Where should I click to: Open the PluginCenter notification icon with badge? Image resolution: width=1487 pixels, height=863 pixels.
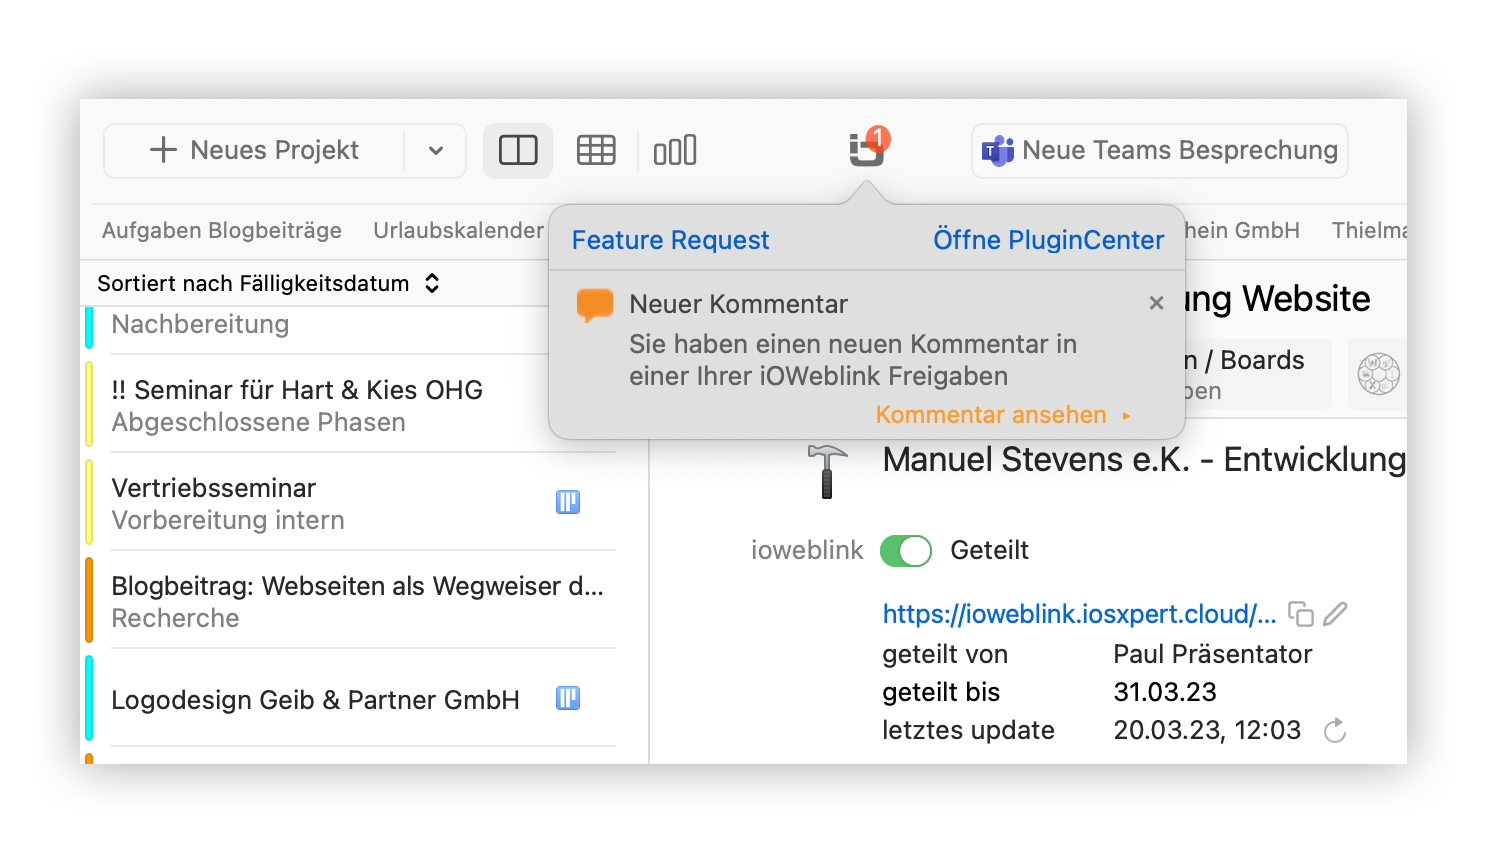tap(868, 148)
